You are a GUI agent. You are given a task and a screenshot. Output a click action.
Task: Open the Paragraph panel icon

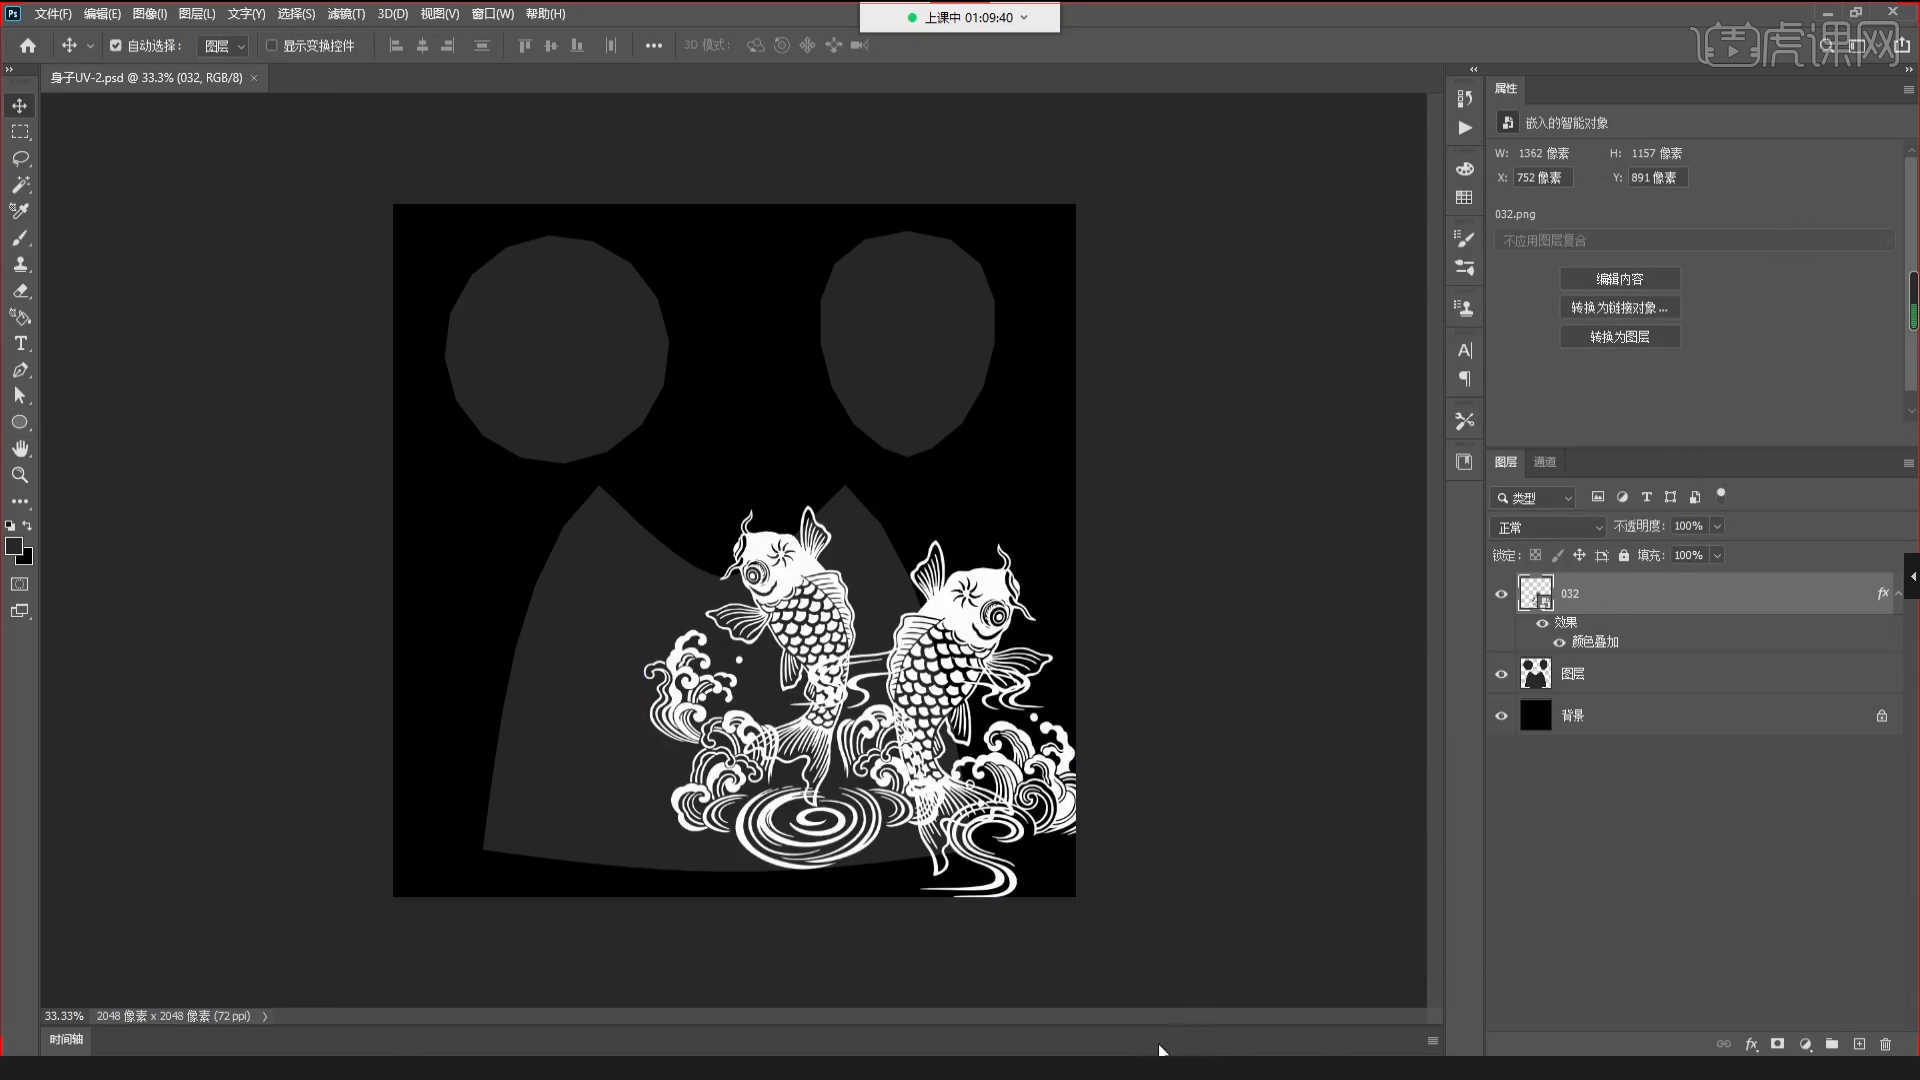(1465, 379)
